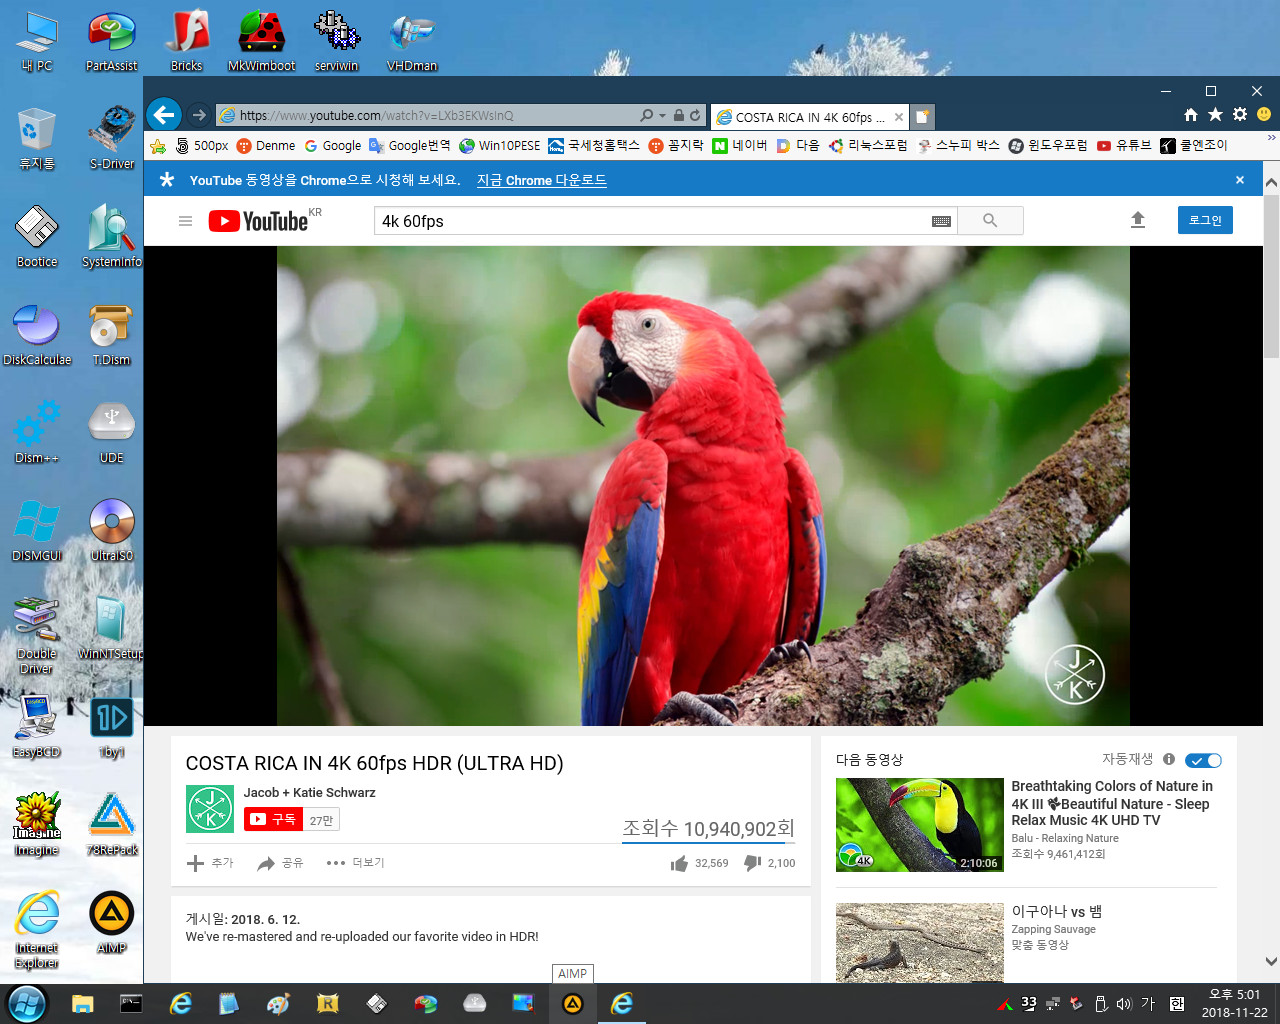Viewport: 1280px width, 1024px height.
Task: Open the Google번역 bookmark
Action: coord(410,145)
